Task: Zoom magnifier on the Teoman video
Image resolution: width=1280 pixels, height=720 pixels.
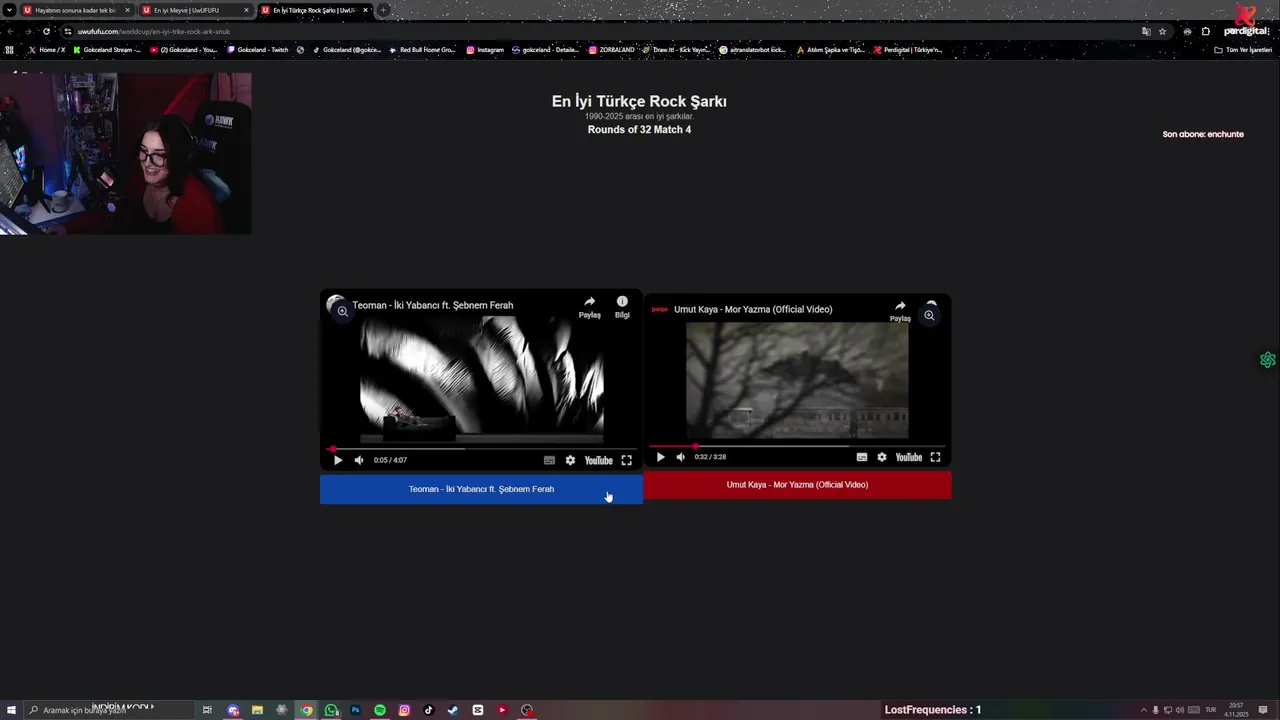Action: tap(342, 311)
